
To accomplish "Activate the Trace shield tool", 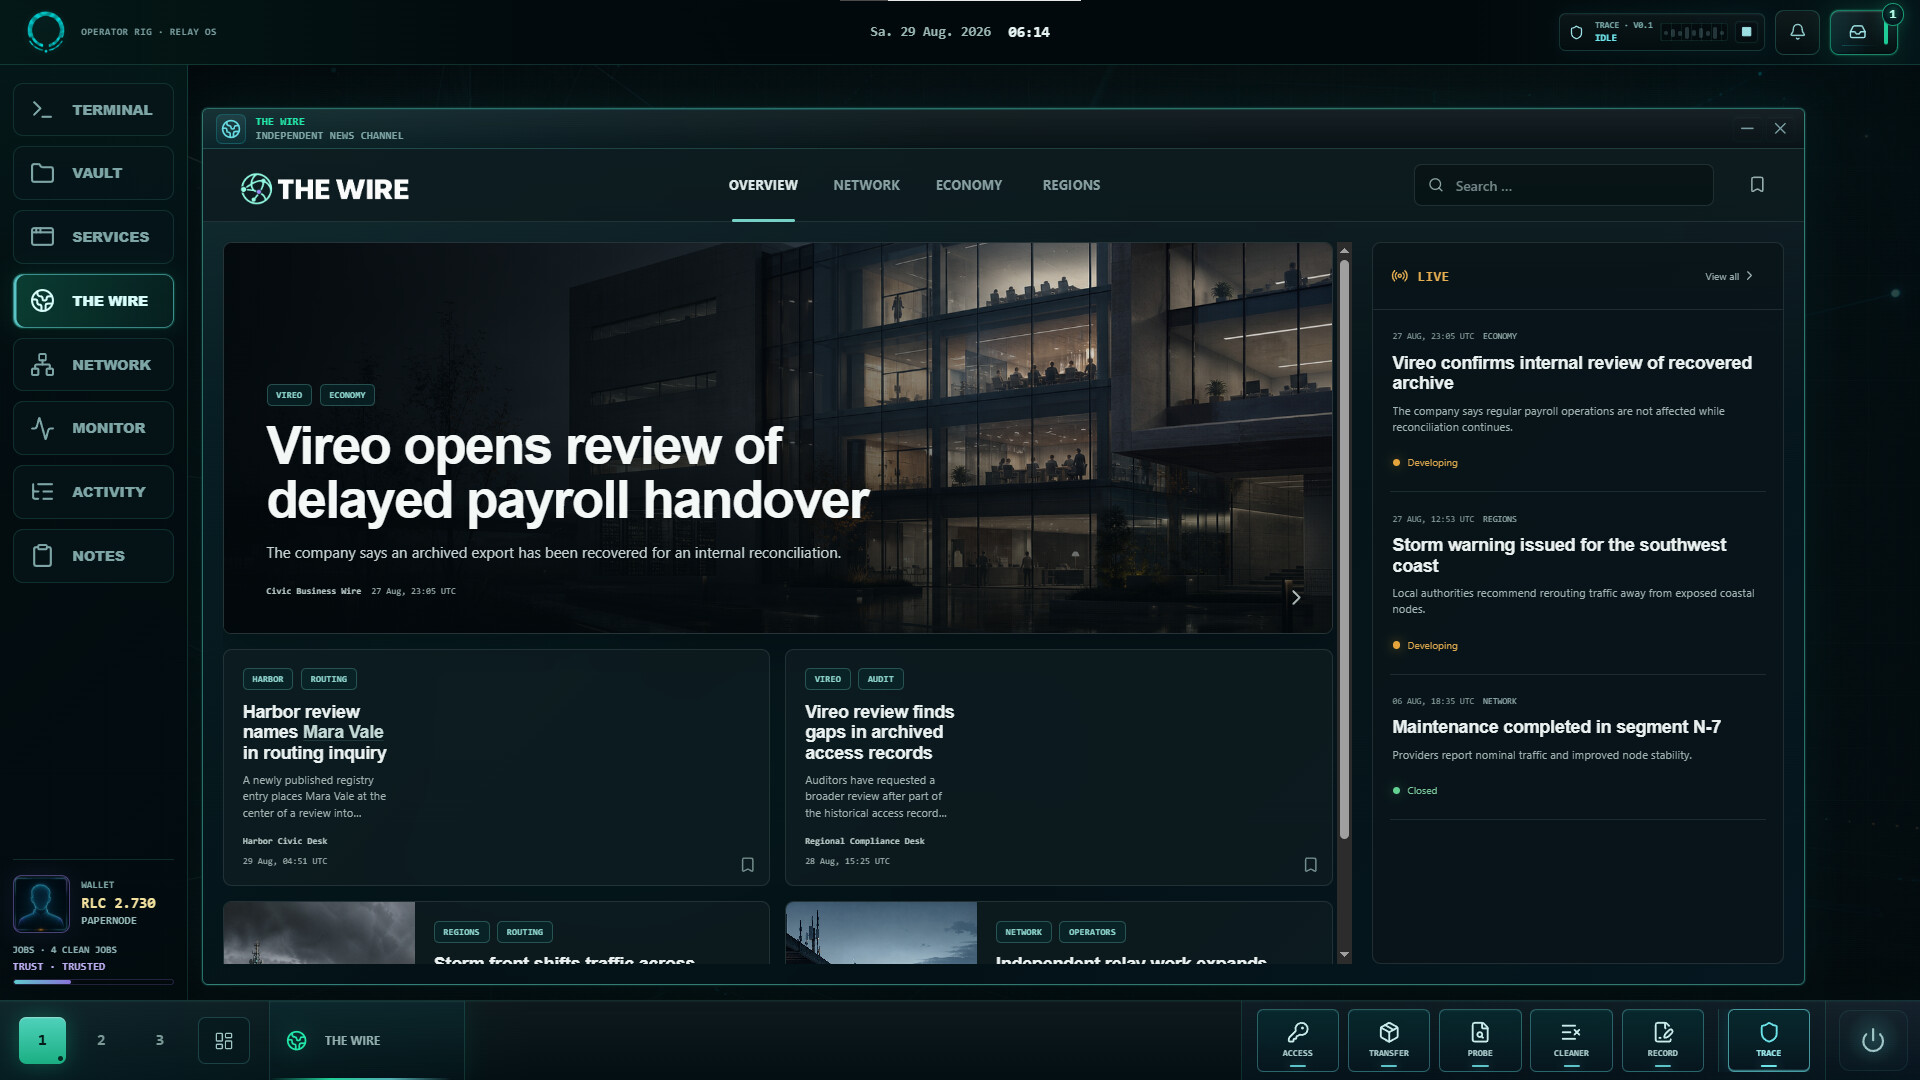I will click(x=1768, y=1040).
